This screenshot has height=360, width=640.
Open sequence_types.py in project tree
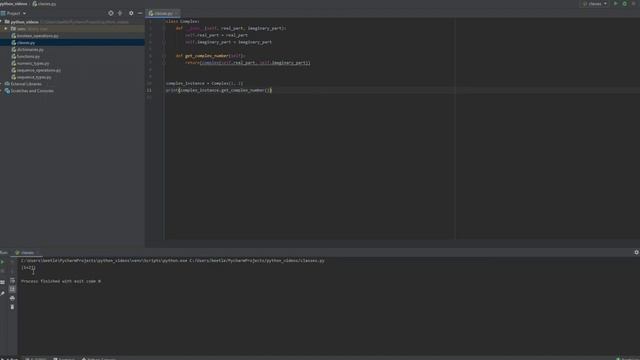coord(34,77)
